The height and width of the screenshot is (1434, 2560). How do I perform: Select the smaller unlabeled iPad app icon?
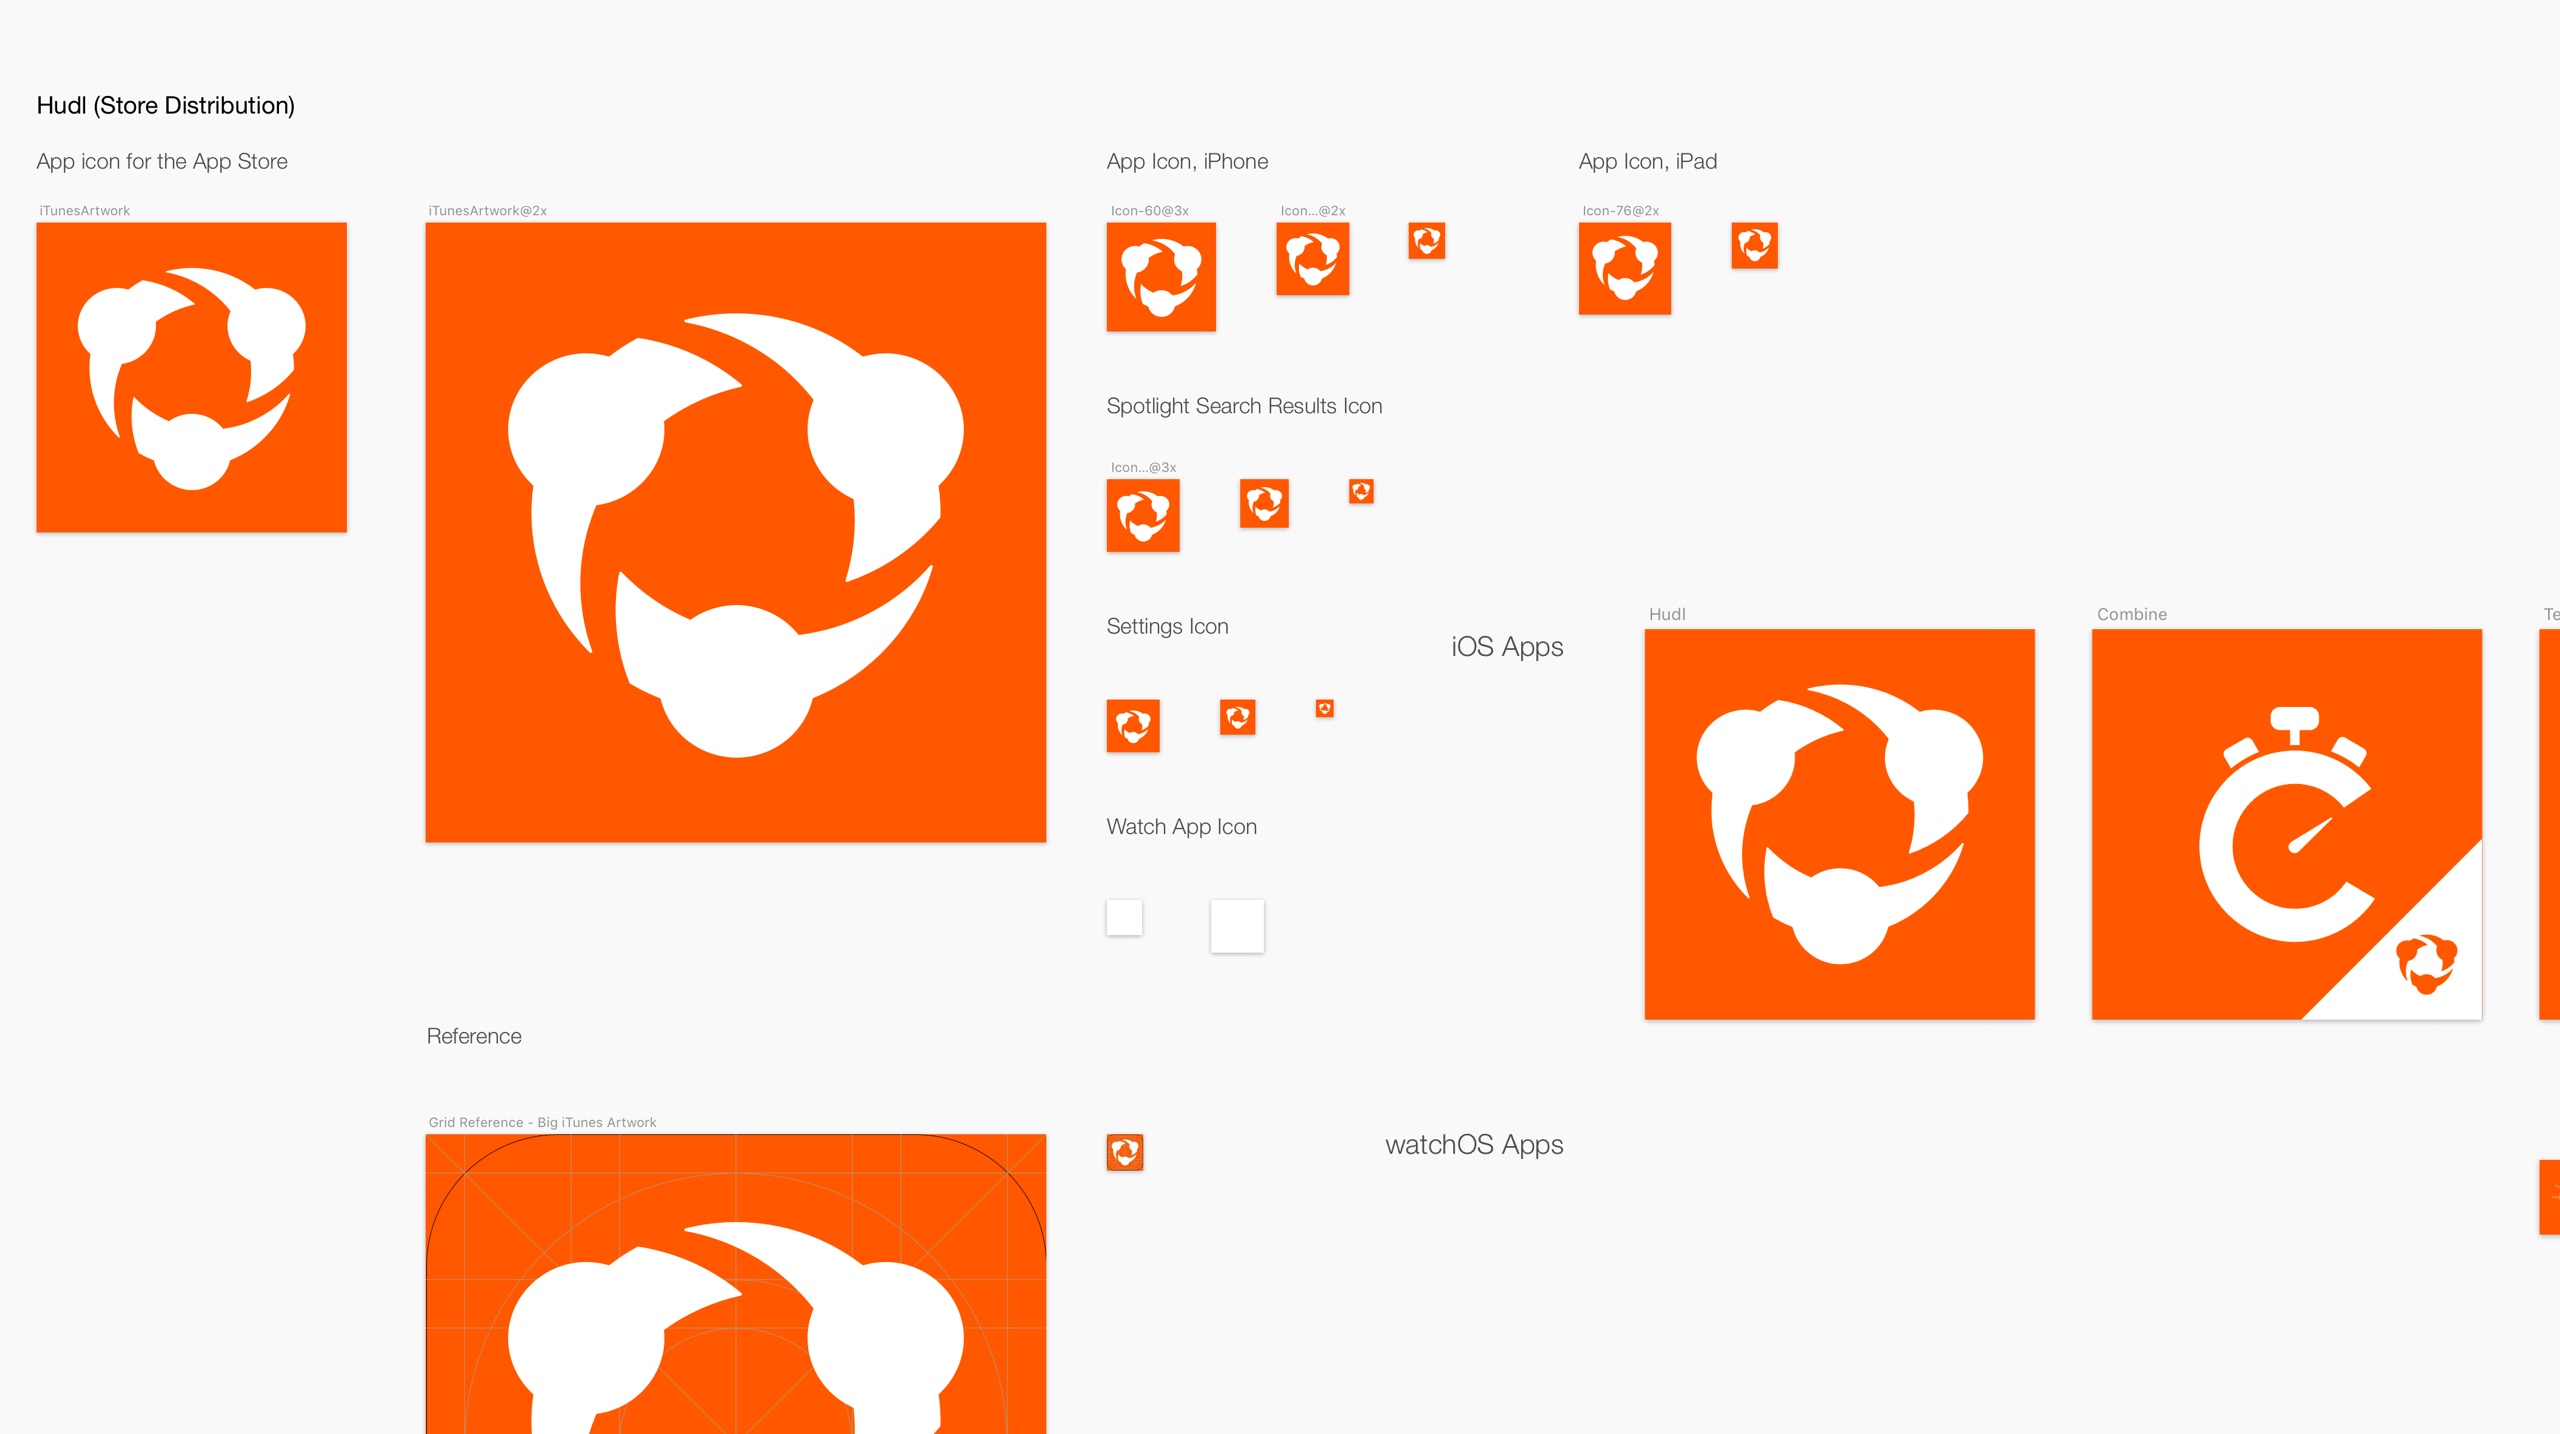(1755, 246)
